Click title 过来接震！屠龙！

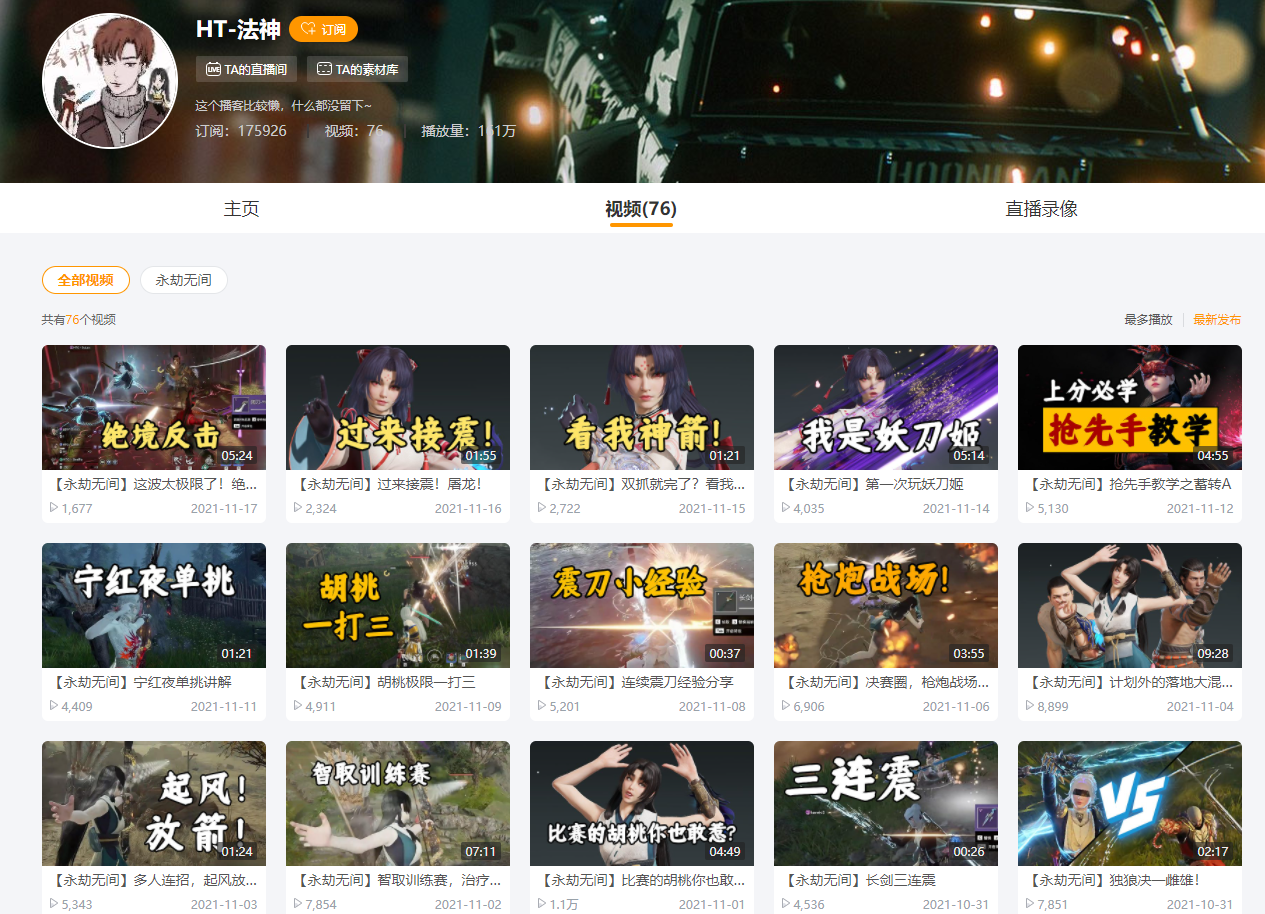point(389,484)
